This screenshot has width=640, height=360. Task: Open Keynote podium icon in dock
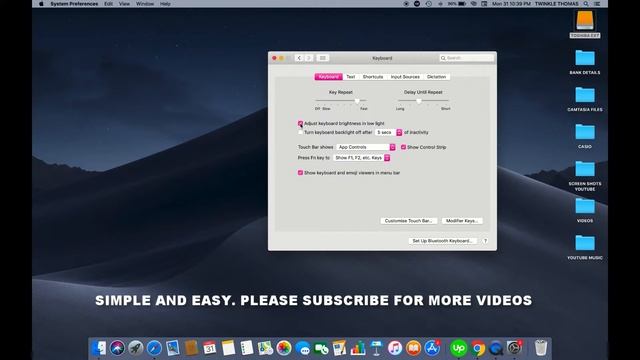click(x=376, y=348)
